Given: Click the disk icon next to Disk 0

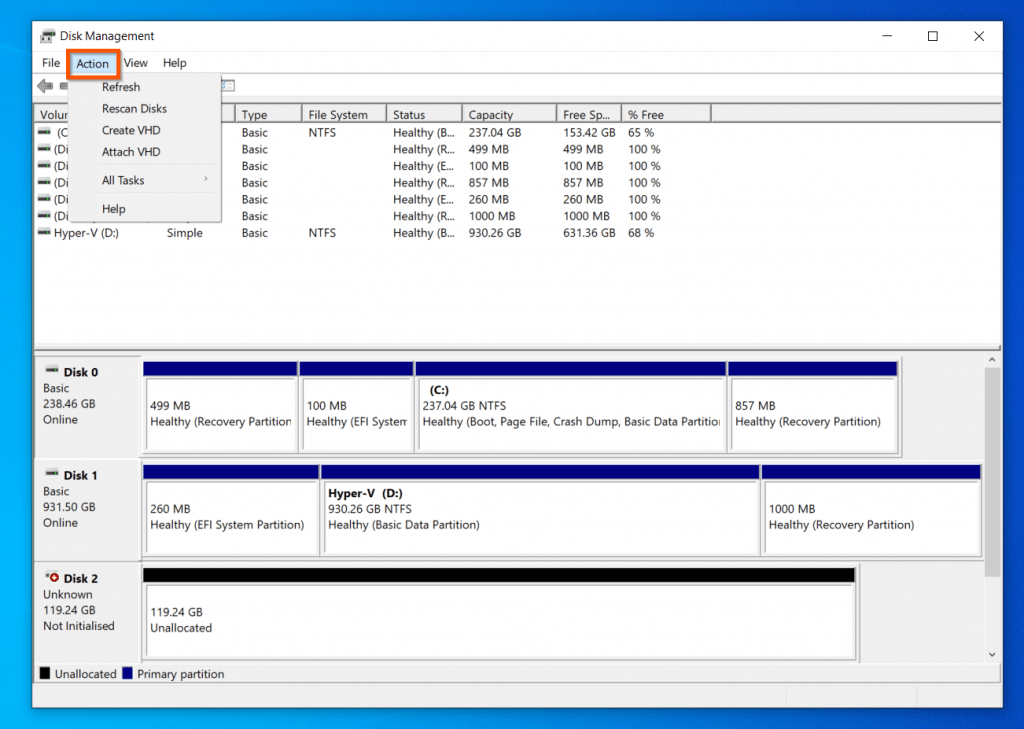Looking at the screenshot, I should coord(52,371).
